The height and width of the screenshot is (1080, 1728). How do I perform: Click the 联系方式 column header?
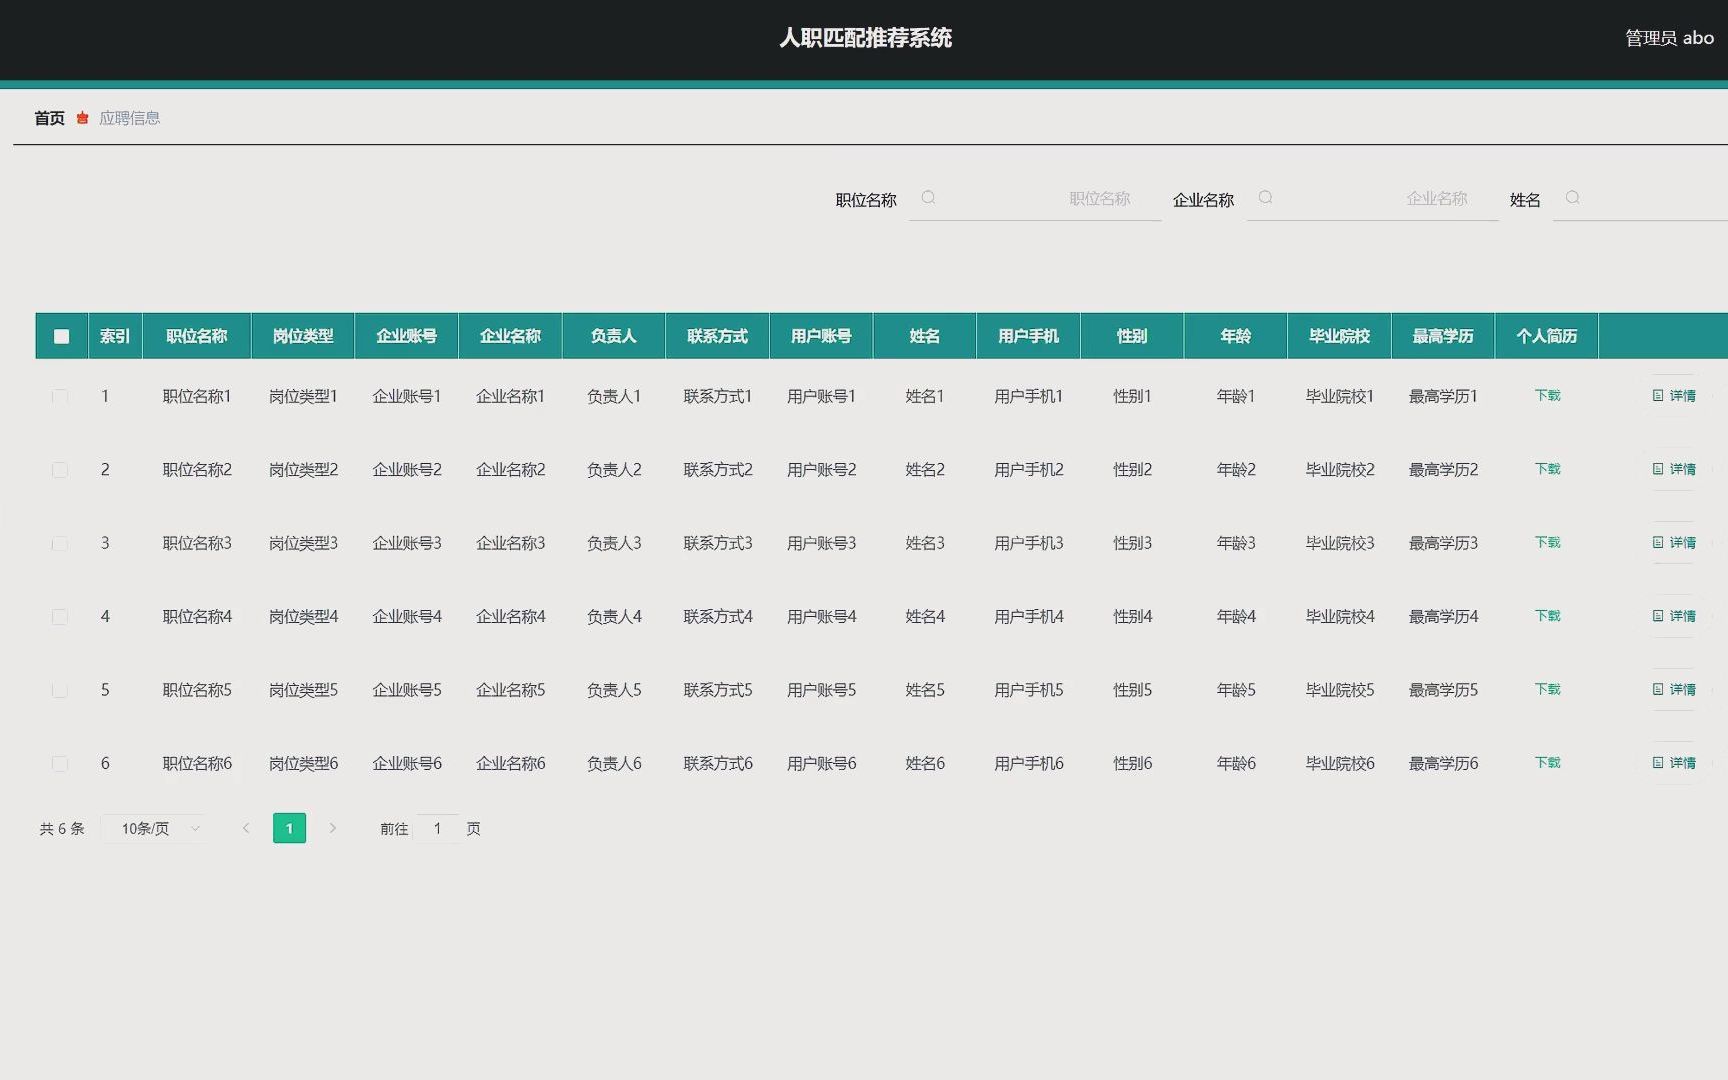pos(717,336)
